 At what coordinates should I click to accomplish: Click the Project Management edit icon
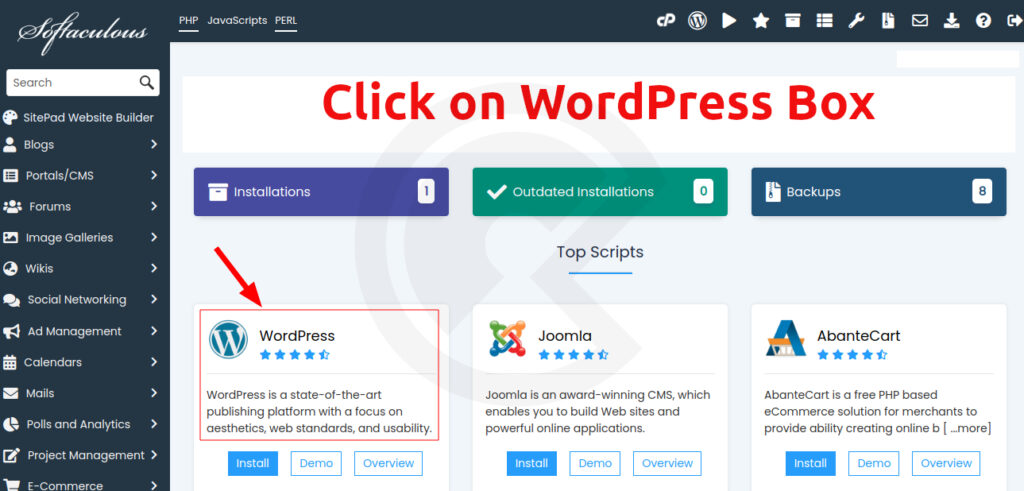click(x=12, y=455)
